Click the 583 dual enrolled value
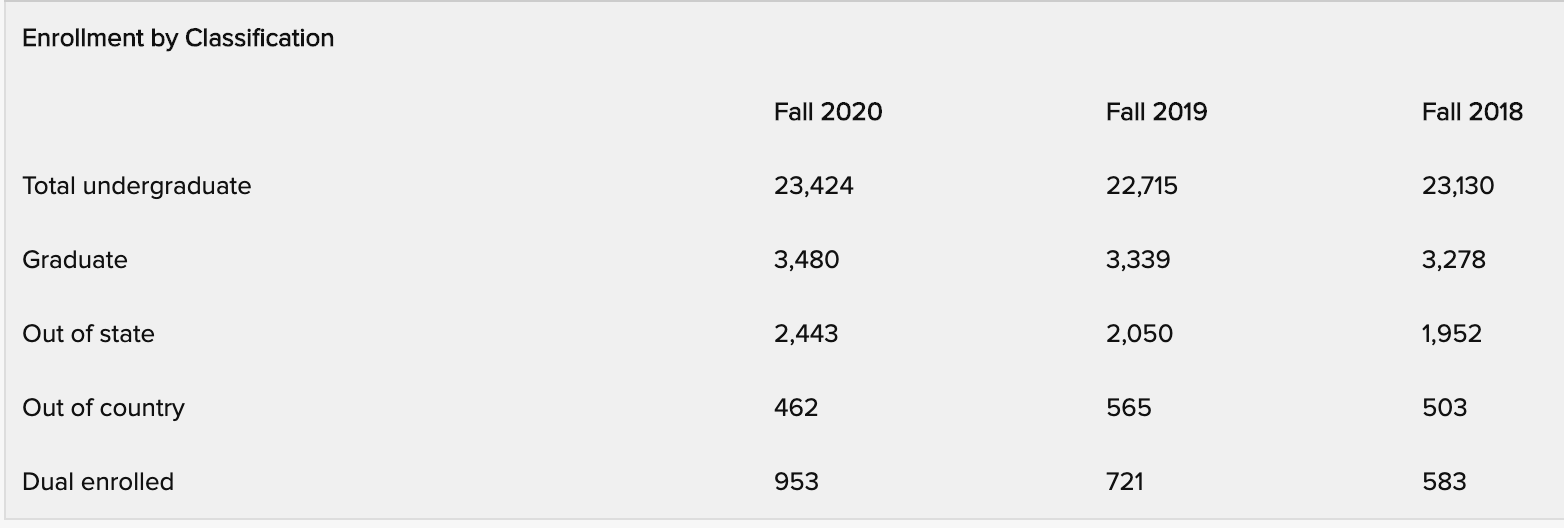Screen dimensions: 1564x528 pos(1444,481)
